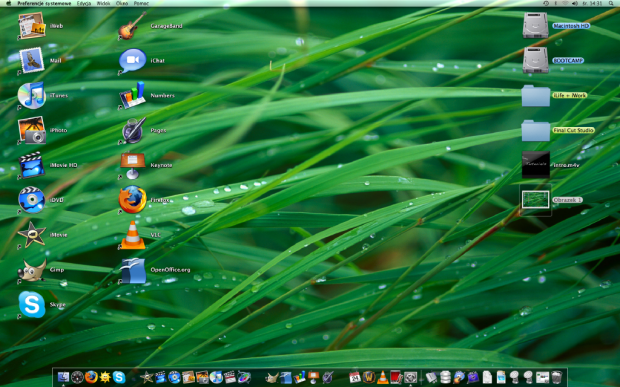Click the GarageBand guitar icon on desktop
This screenshot has width=620, height=387.
(132, 26)
